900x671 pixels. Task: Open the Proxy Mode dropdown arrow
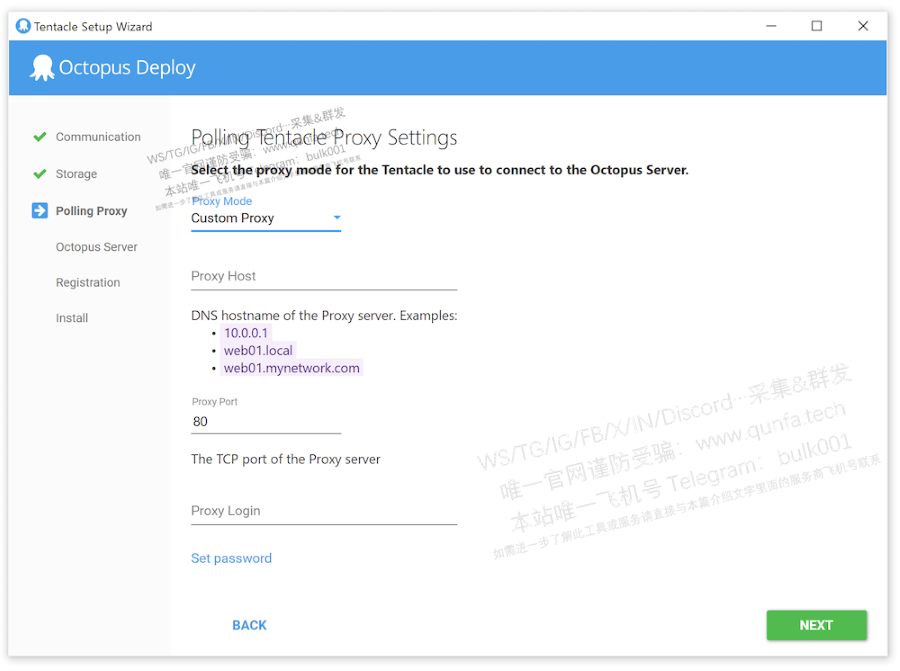coord(337,218)
